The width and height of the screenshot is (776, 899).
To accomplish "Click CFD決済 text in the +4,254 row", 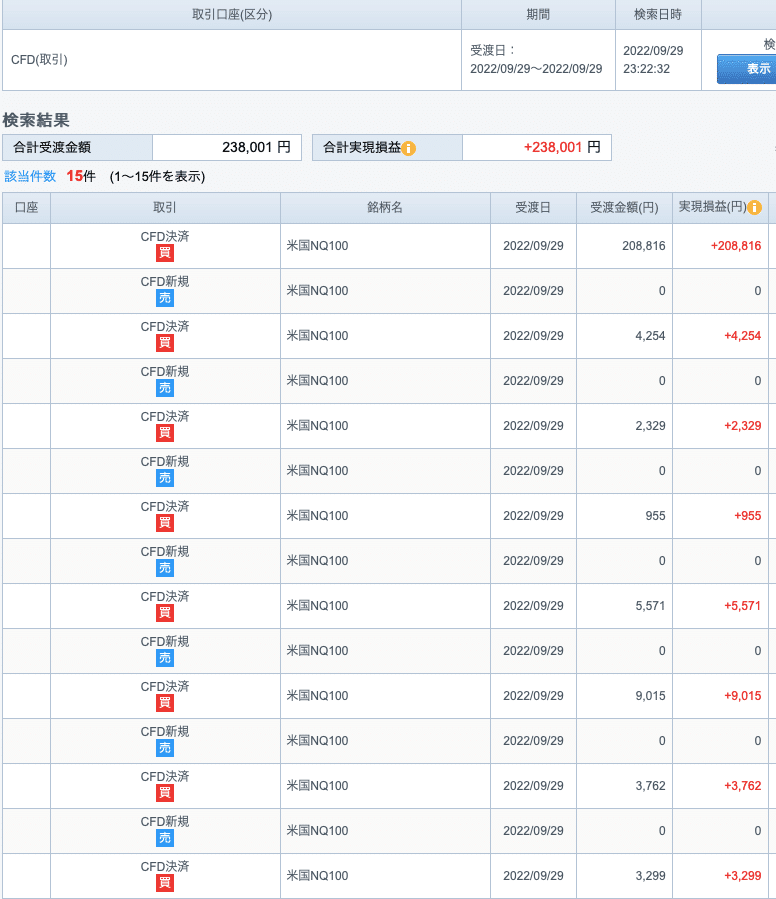I will (x=165, y=327).
